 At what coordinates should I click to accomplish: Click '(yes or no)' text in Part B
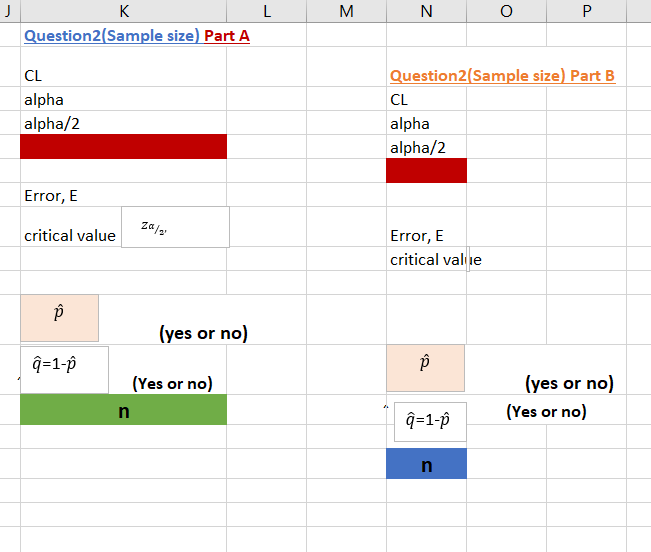pos(570,383)
